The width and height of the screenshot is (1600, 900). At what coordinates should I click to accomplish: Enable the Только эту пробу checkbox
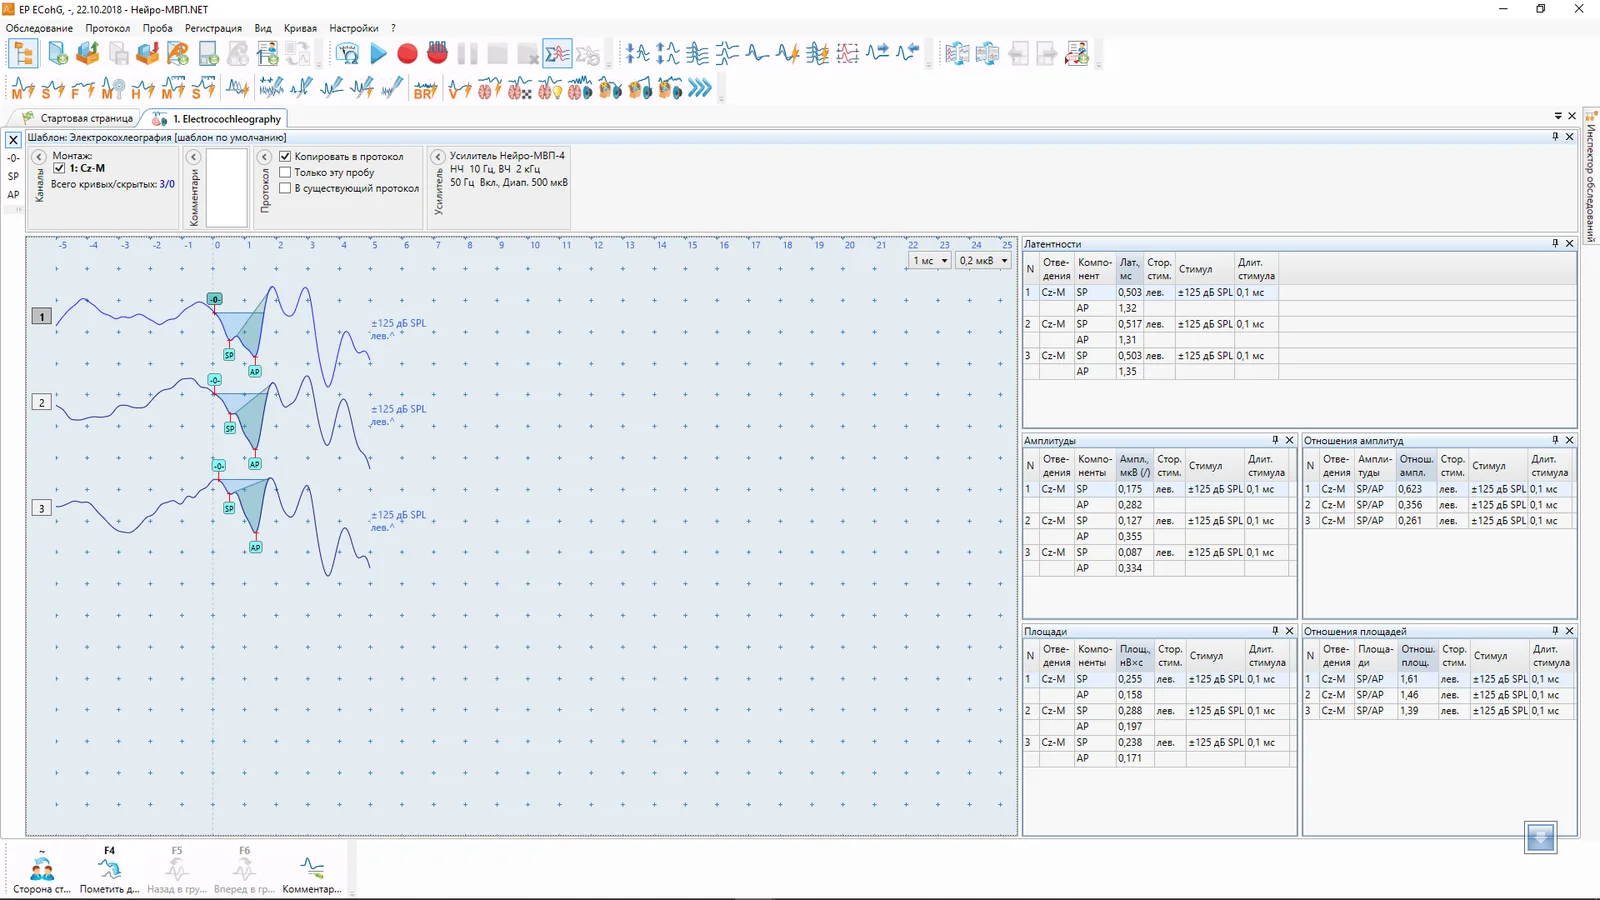(x=285, y=172)
